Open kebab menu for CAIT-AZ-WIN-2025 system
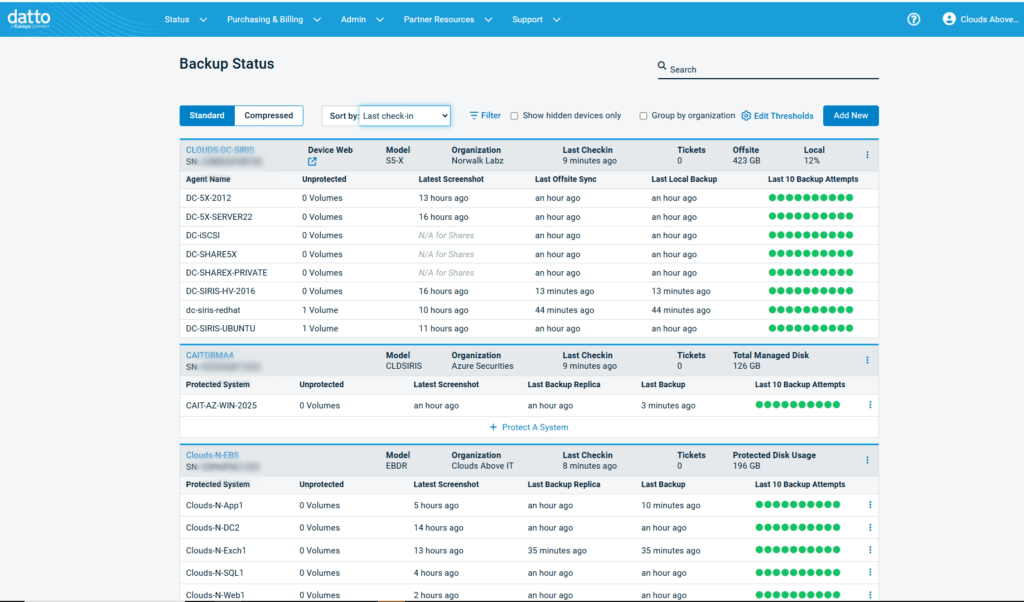Image resolution: width=1024 pixels, height=602 pixels. point(870,405)
